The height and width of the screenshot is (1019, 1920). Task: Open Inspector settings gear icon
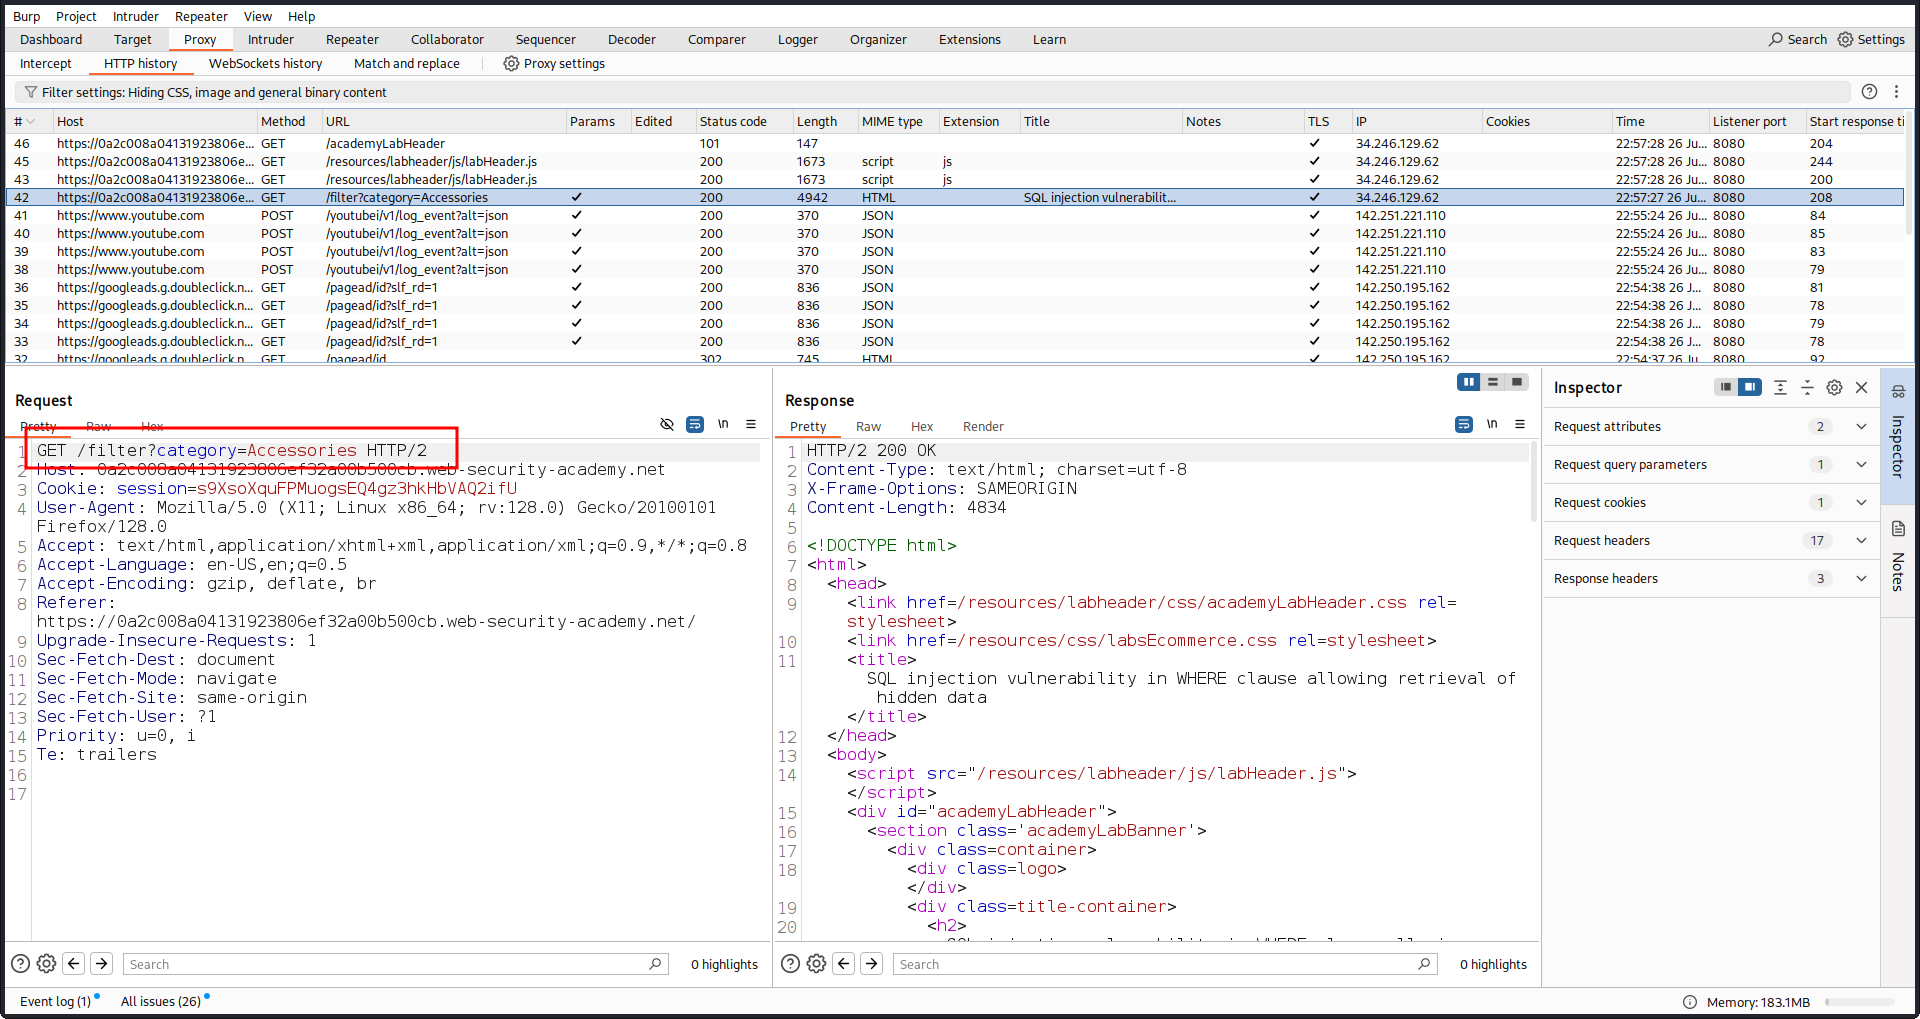[1834, 388]
